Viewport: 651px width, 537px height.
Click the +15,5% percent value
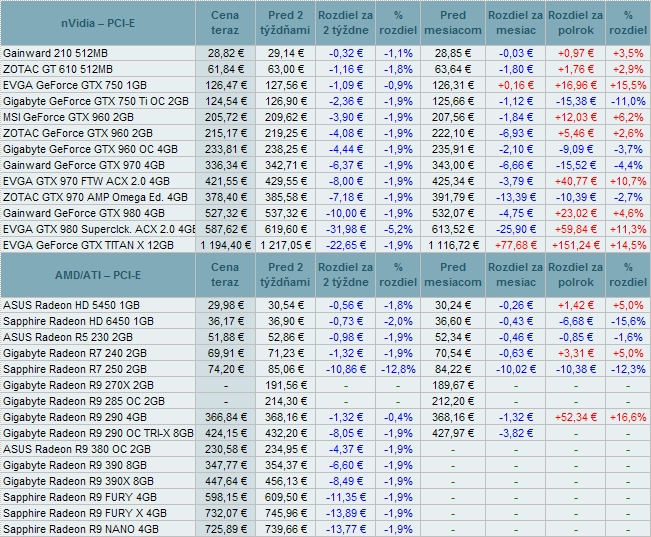628,85
